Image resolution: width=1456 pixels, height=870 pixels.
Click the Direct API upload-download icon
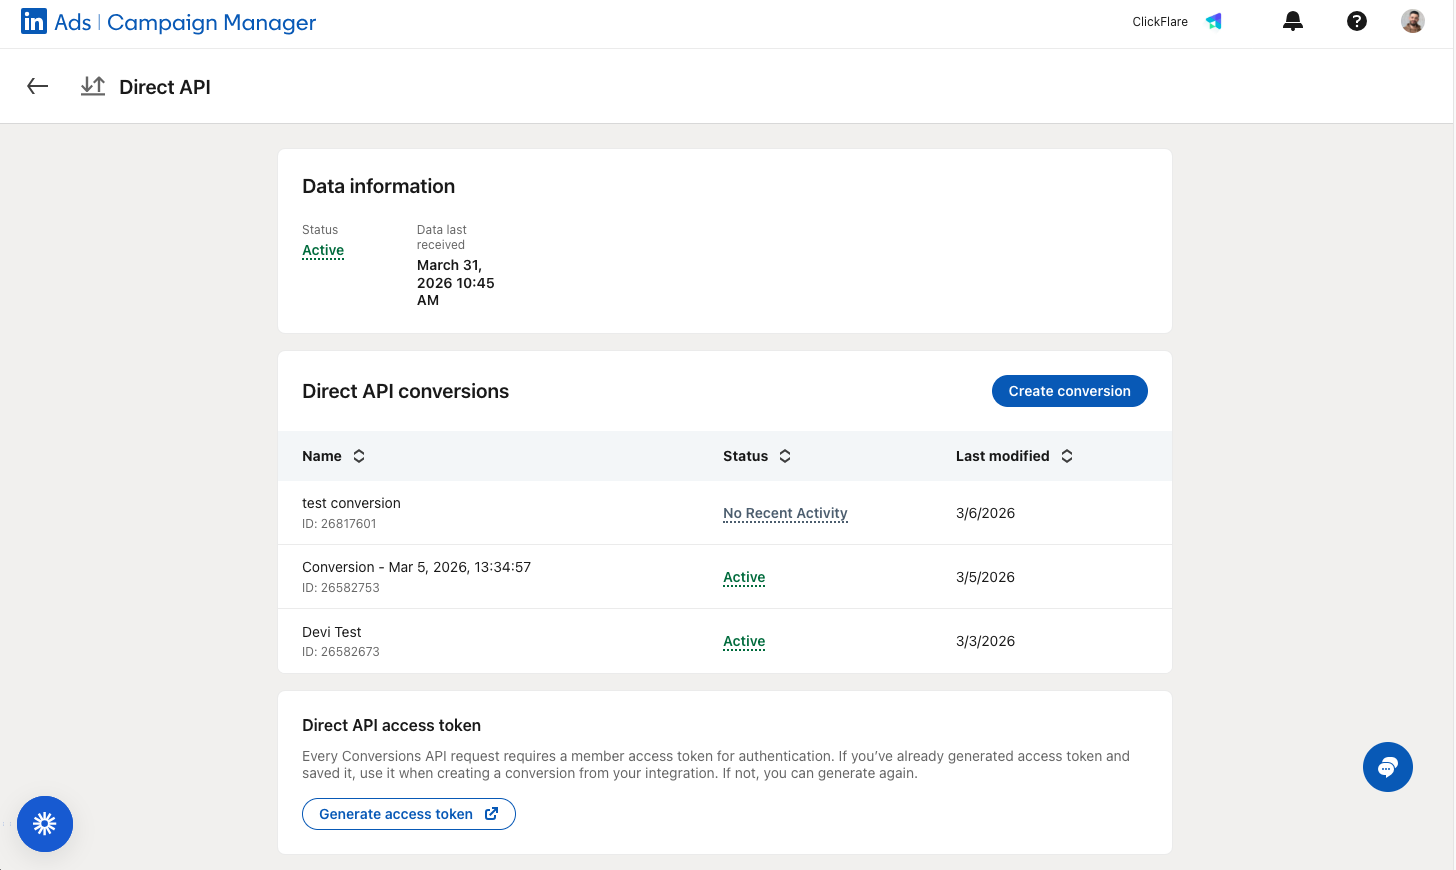(93, 87)
